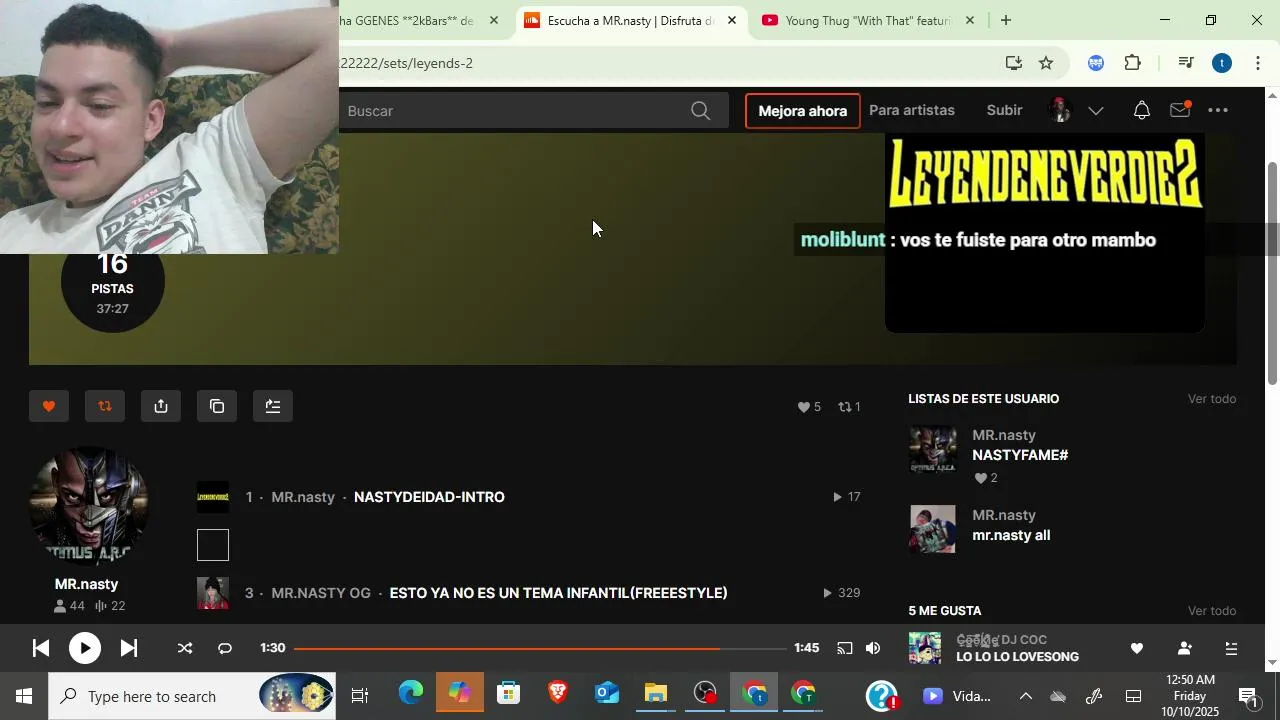Repost the playlist with the repost button
This screenshot has height=720, width=1280.
click(x=105, y=406)
